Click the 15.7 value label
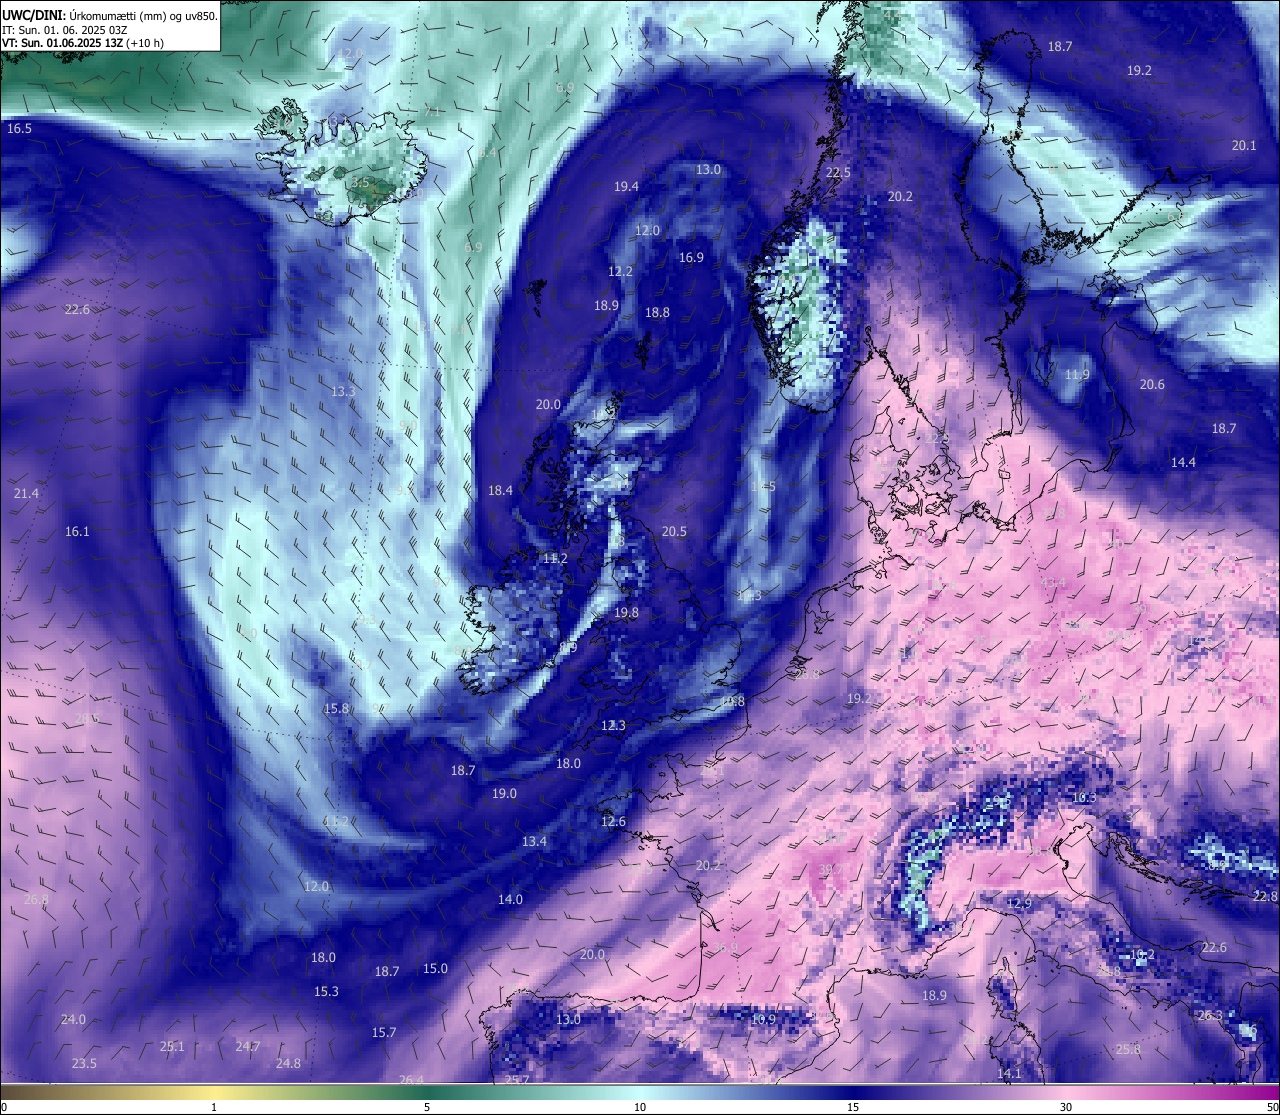This screenshot has width=1280, height=1115. (x=384, y=1032)
